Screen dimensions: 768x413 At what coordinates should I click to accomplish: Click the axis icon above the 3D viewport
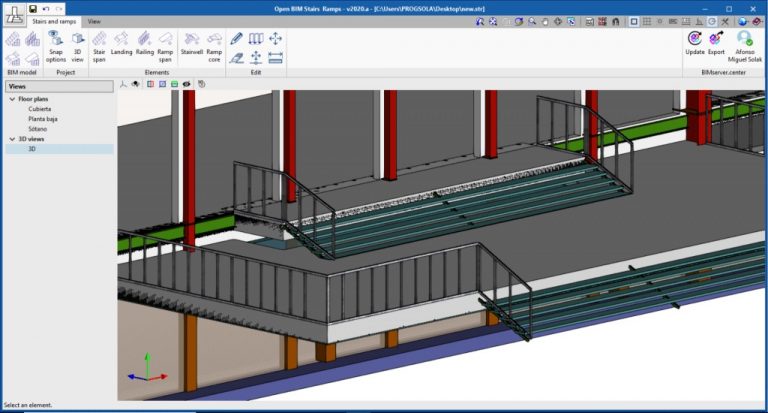pyautogui.click(x=123, y=84)
